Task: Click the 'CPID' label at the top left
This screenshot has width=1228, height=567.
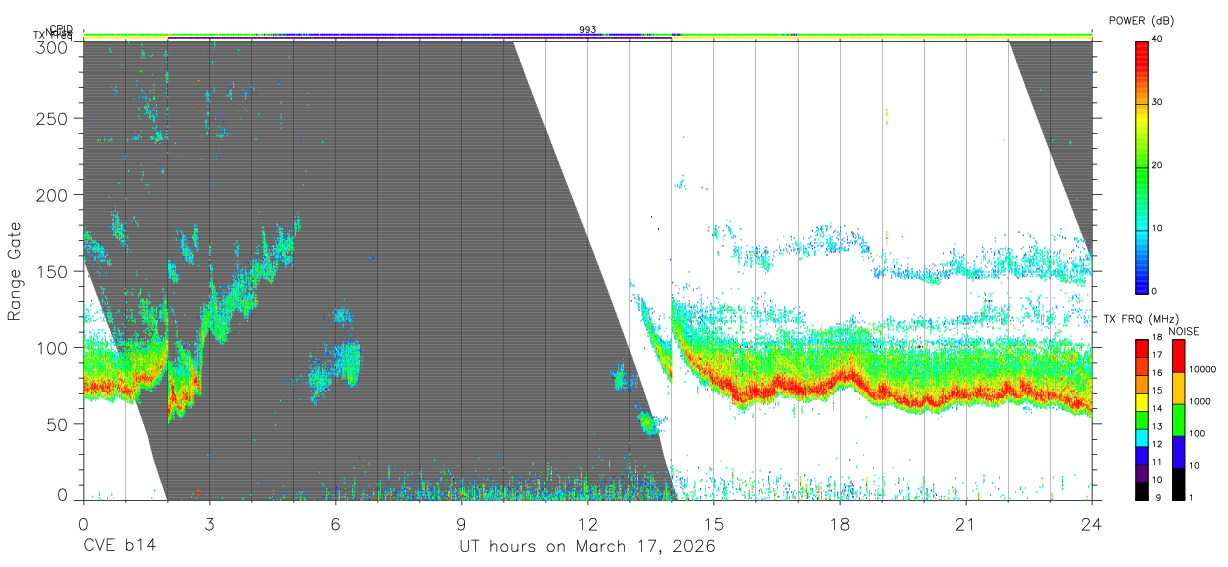Action: [x=61, y=29]
